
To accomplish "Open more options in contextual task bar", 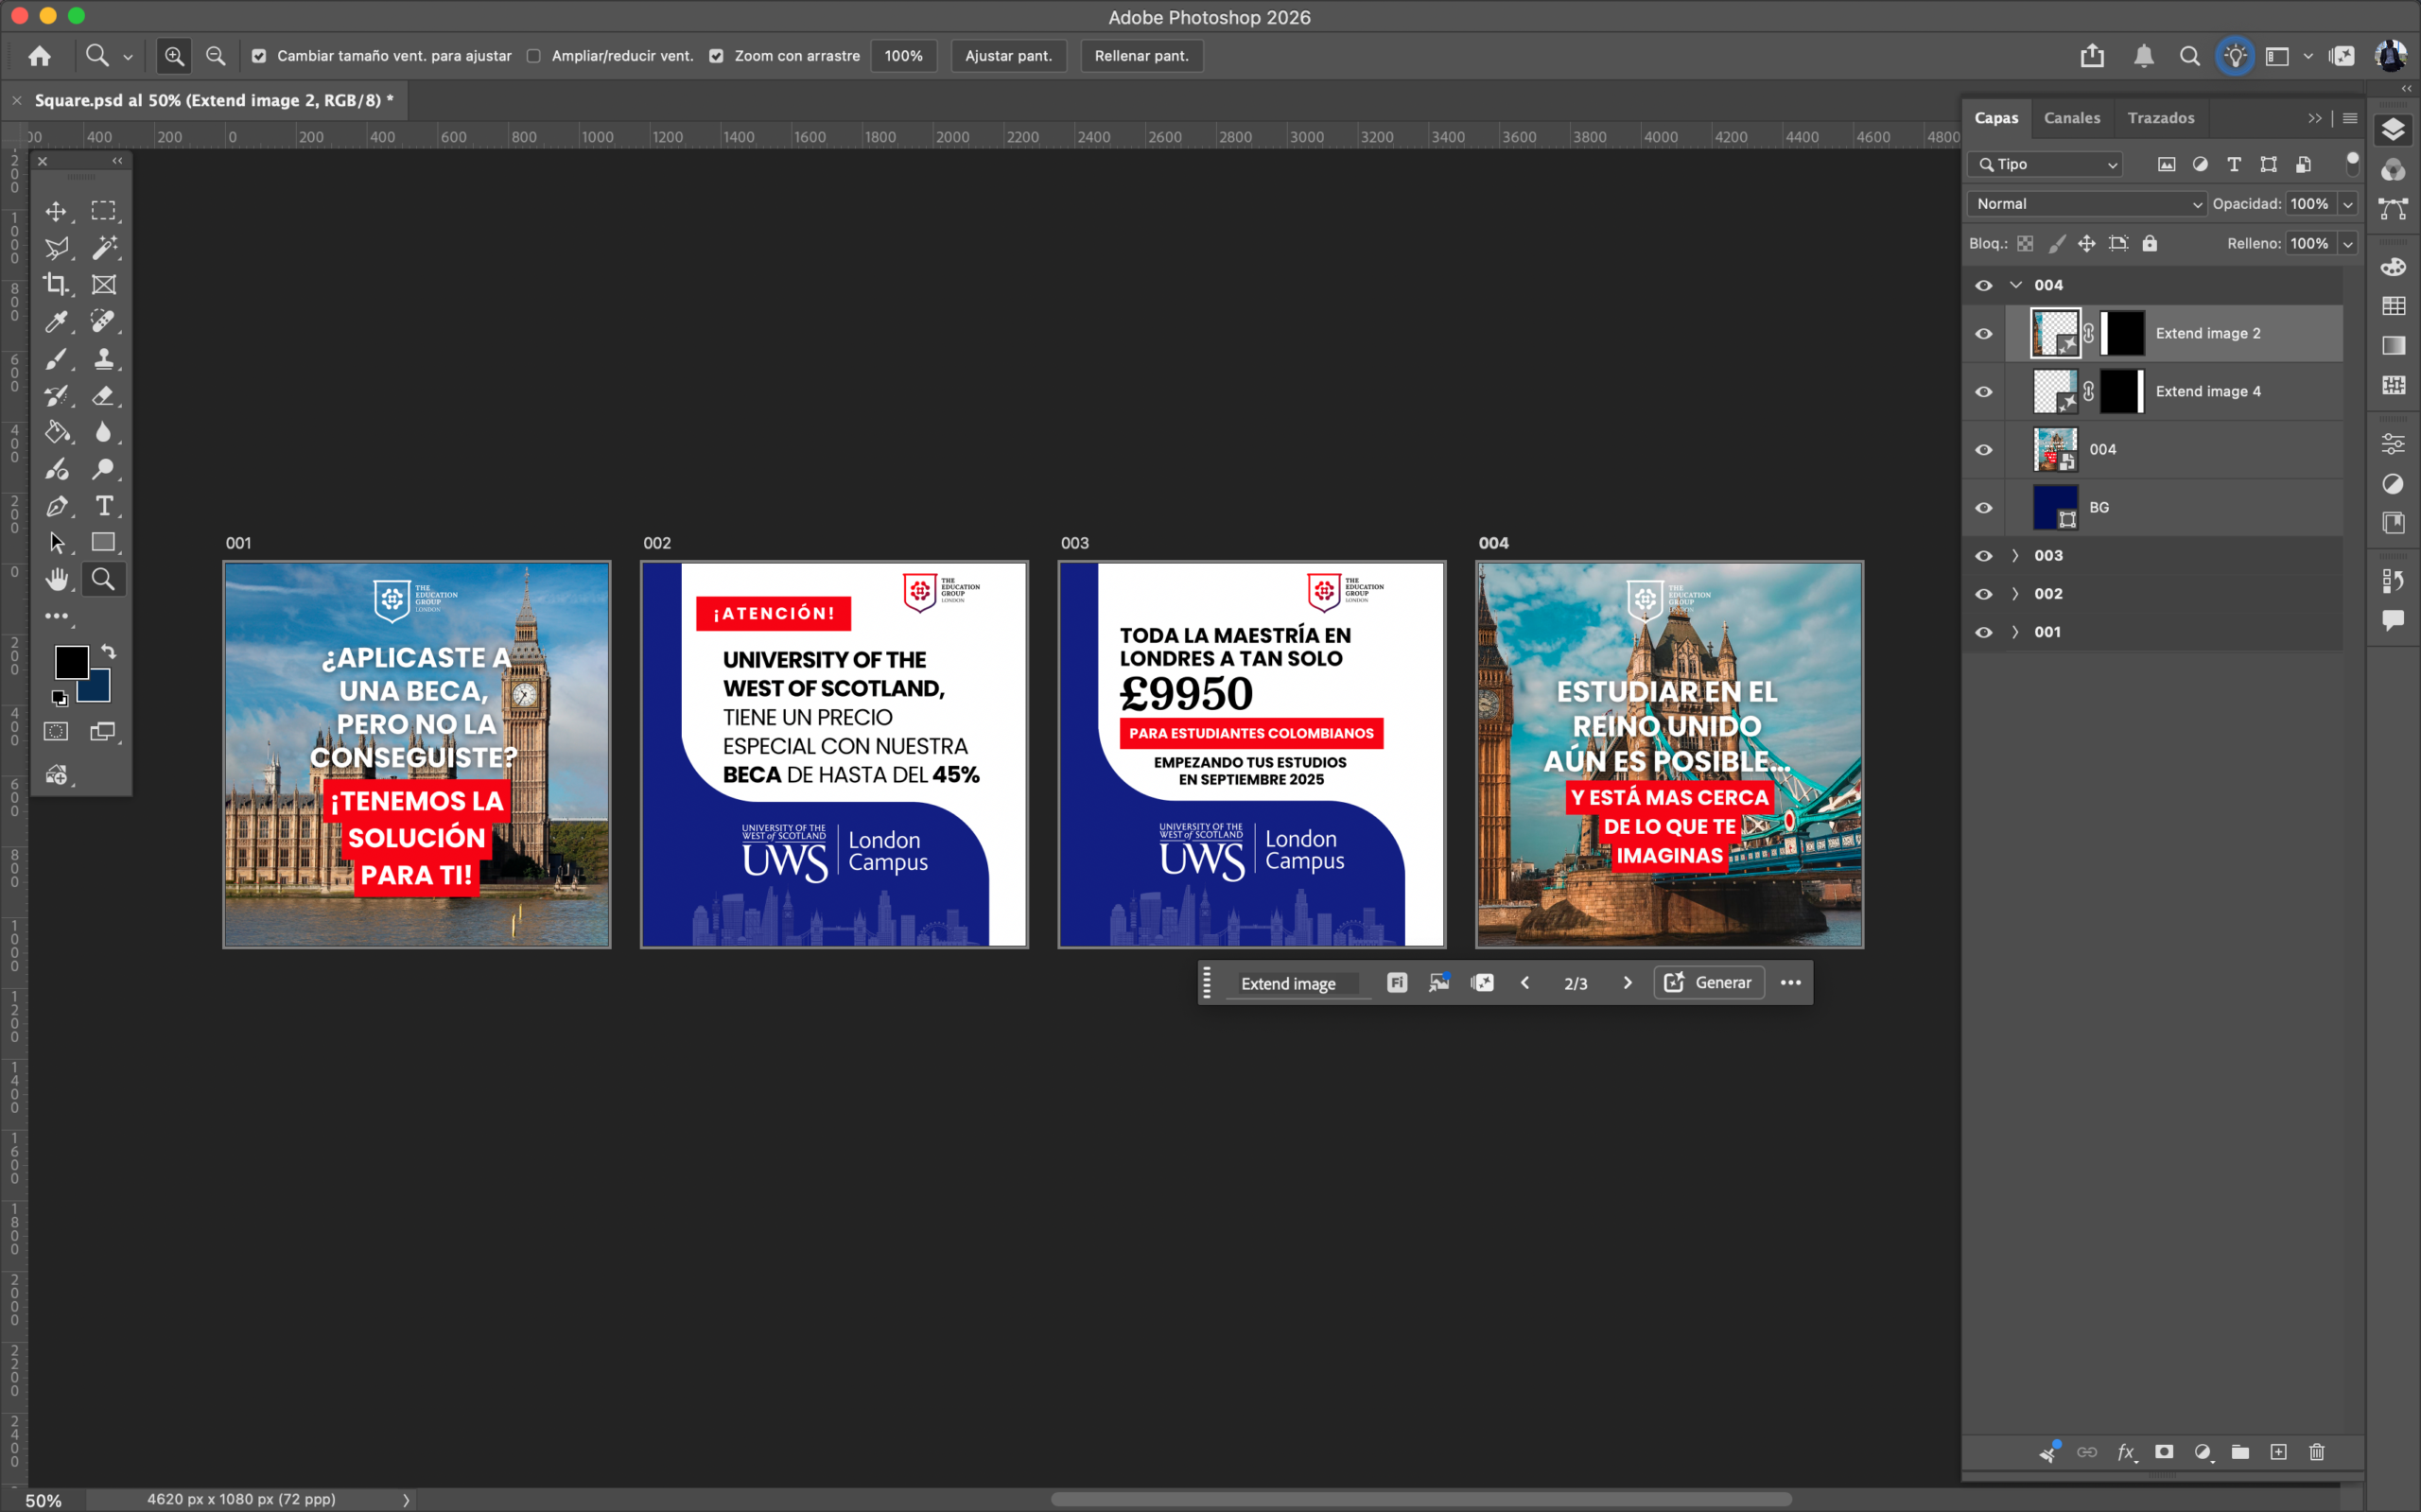I will [x=1790, y=983].
